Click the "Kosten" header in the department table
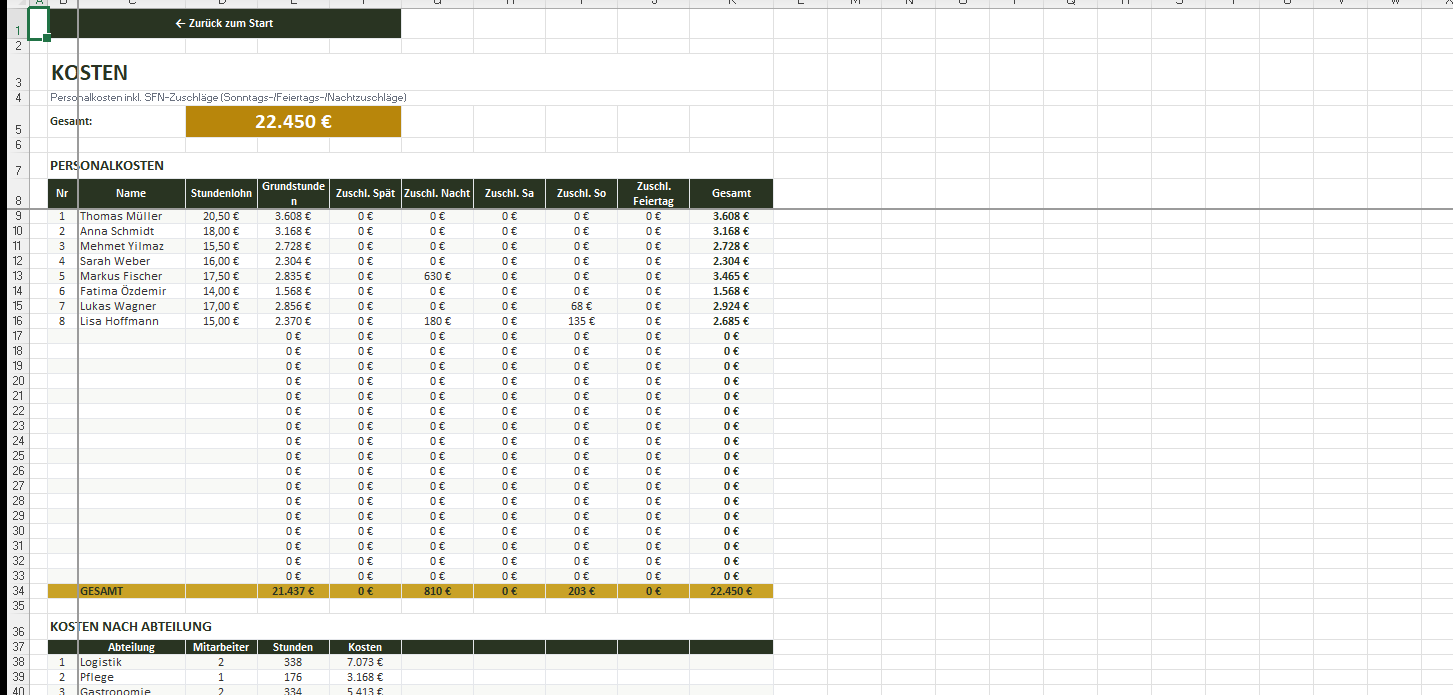This screenshot has width=1453, height=695. (x=365, y=647)
